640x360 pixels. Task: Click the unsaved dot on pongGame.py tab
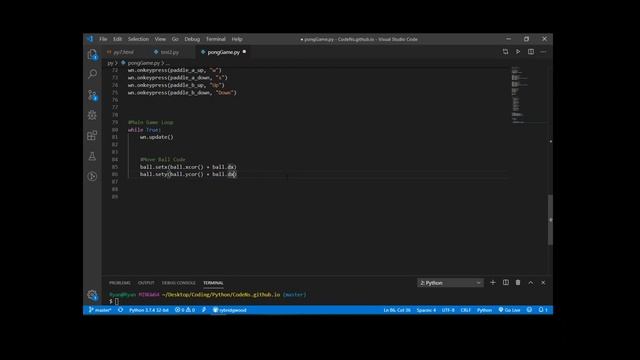click(x=244, y=52)
